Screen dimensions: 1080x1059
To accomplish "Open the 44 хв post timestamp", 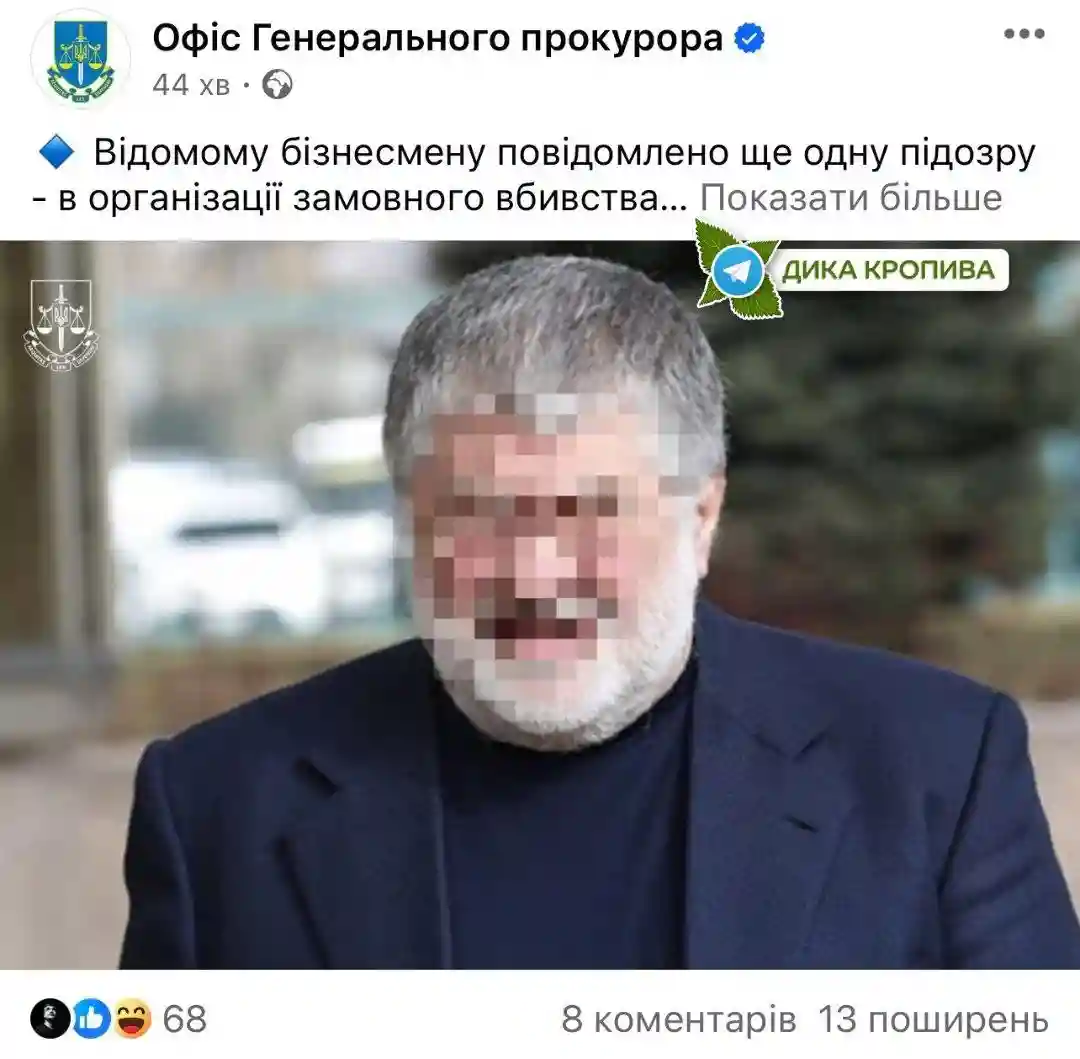I will pyautogui.click(x=191, y=85).
